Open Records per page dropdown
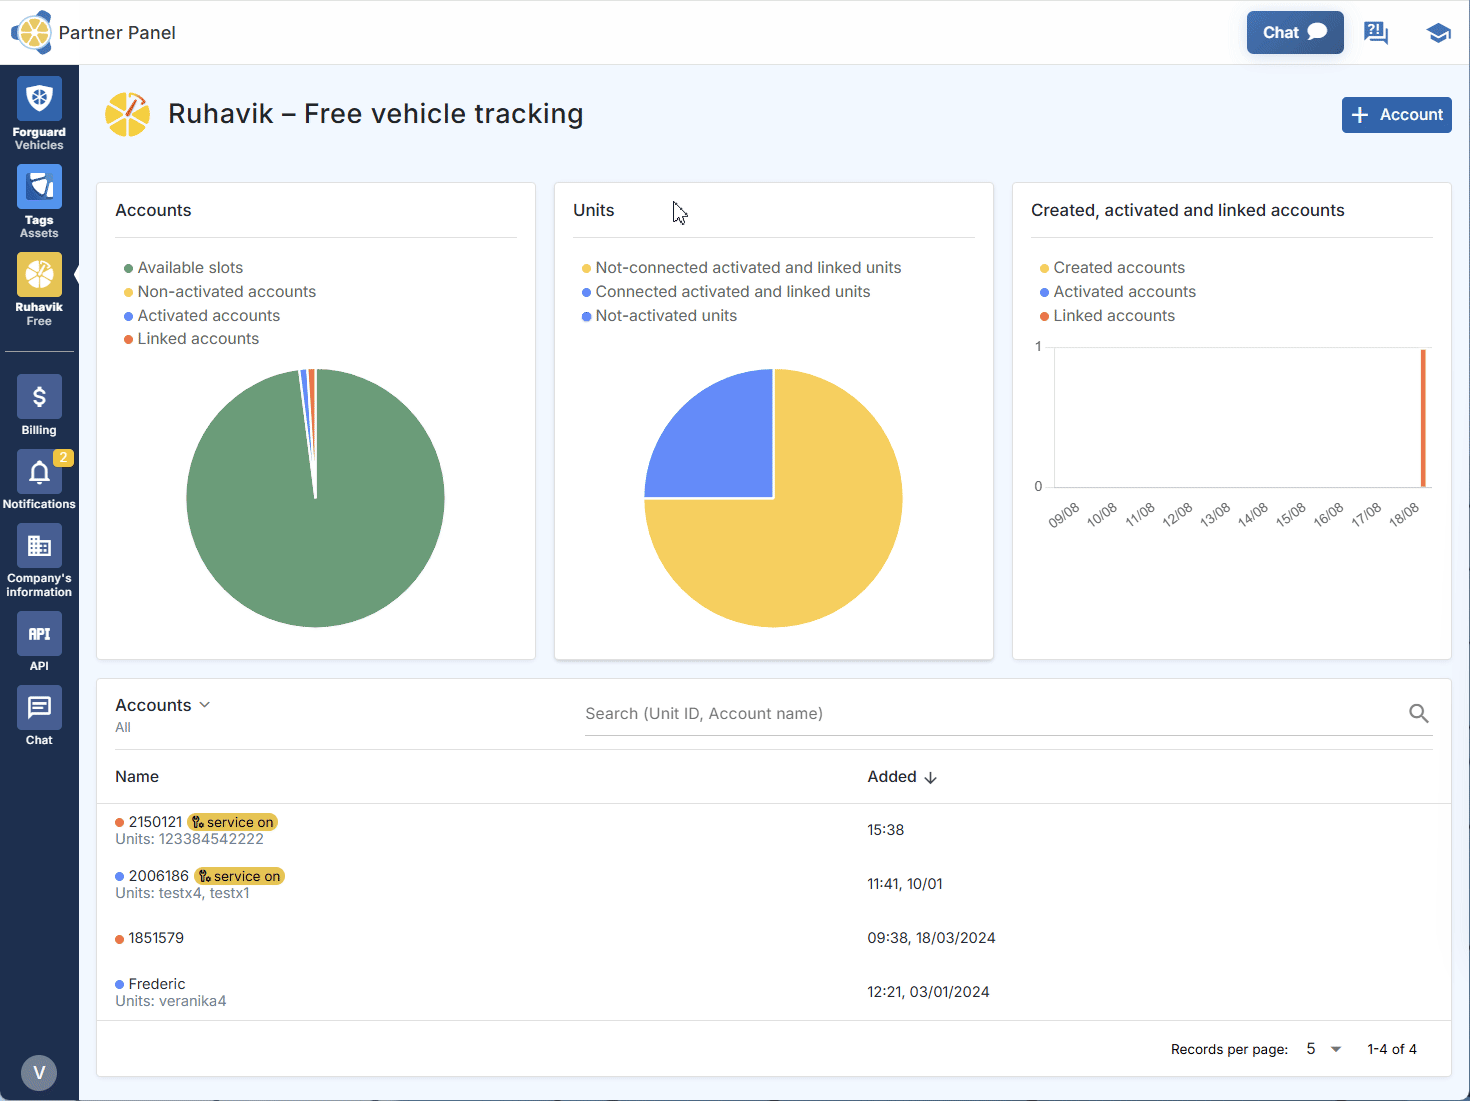 pos(1323,1049)
